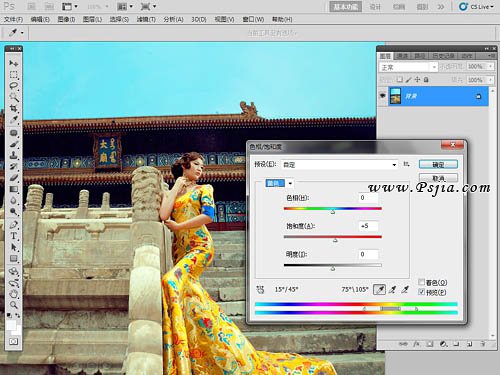Toggle the Preview checkbox
500x375 pixels.
(x=422, y=292)
